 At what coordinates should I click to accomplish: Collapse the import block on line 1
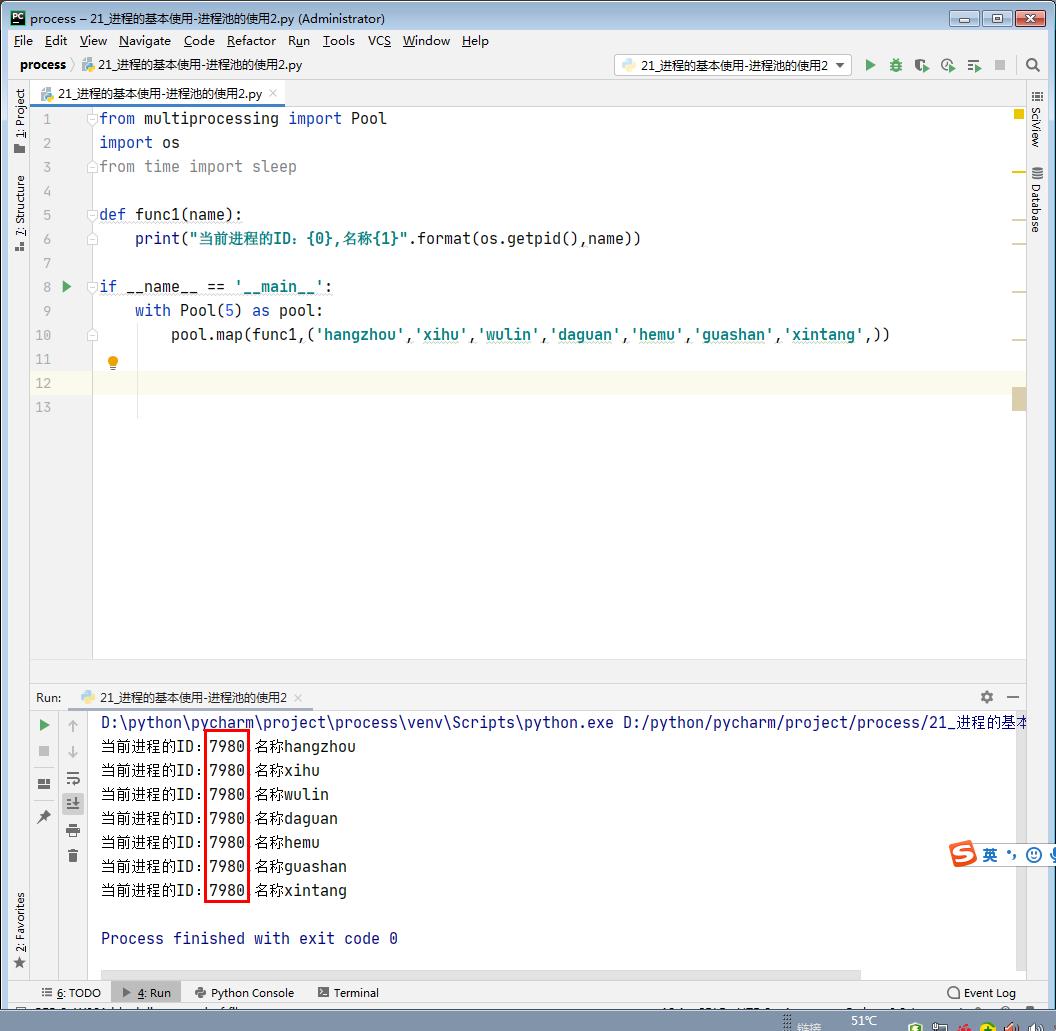tap(92, 119)
